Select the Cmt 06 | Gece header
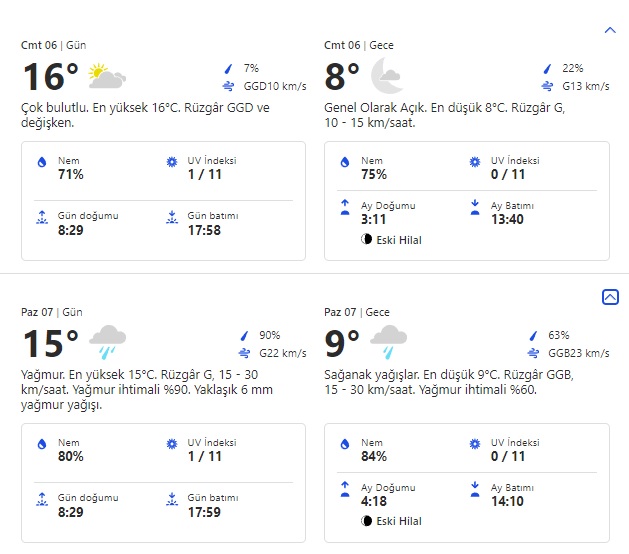629x554 pixels. [x=357, y=46]
